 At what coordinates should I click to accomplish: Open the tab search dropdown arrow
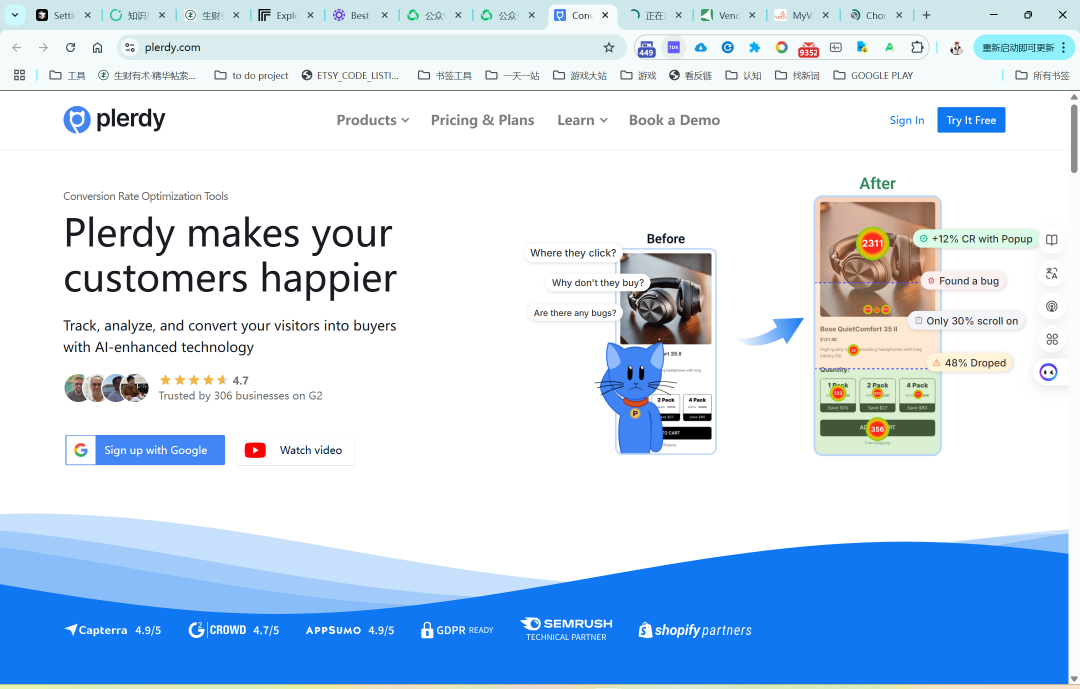(14, 14)
